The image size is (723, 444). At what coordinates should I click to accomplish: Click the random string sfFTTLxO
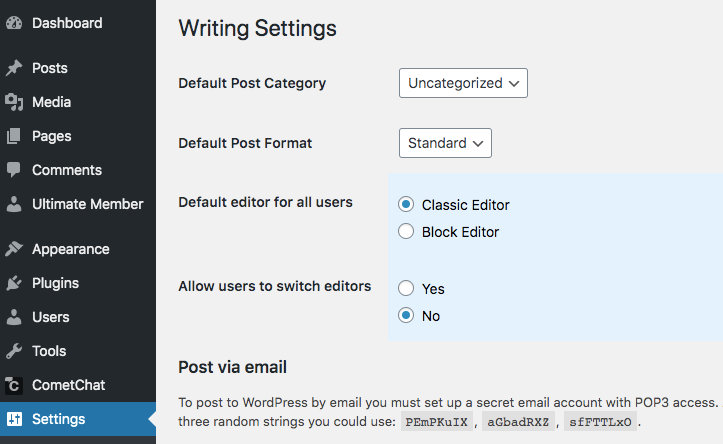600,422
